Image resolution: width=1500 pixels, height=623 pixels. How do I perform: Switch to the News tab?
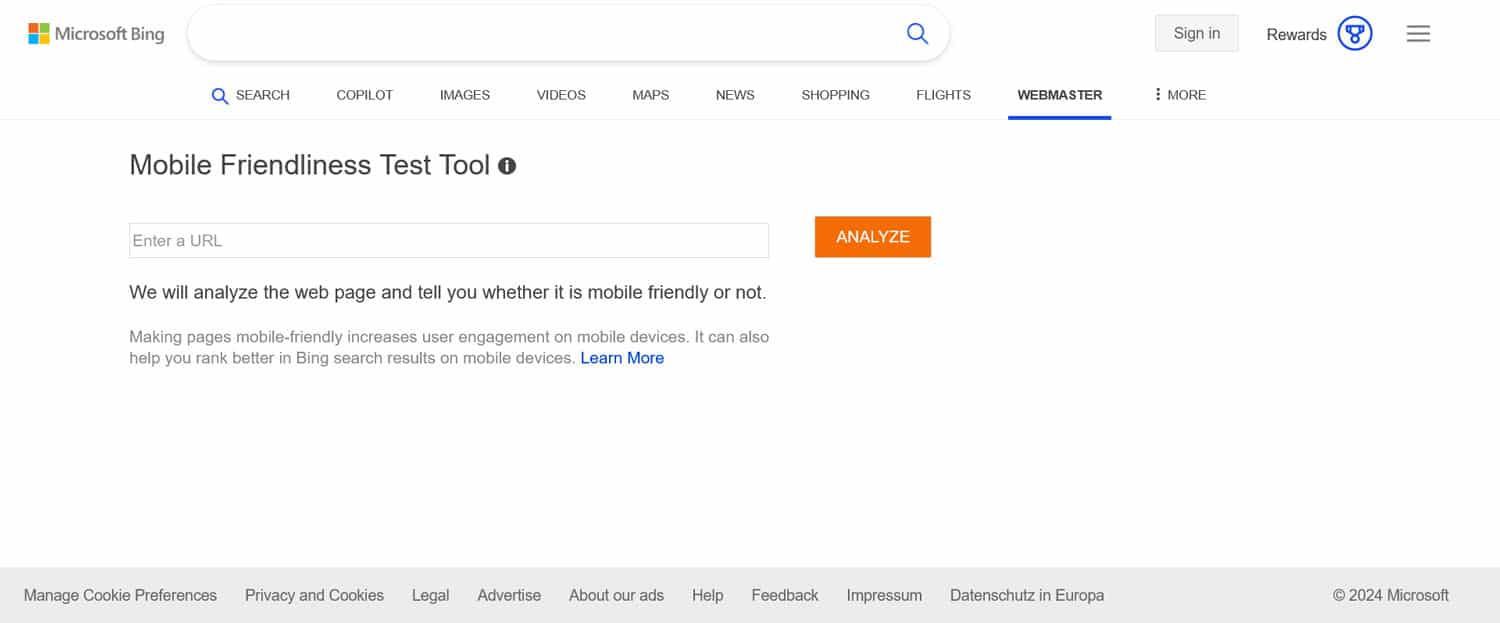735,95
